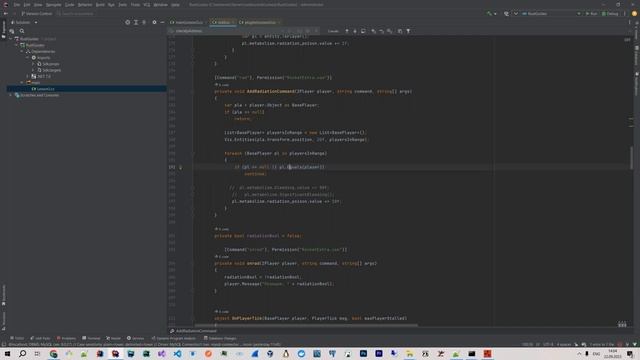
Task: Open the Build menu
Action: pos(100,5)
